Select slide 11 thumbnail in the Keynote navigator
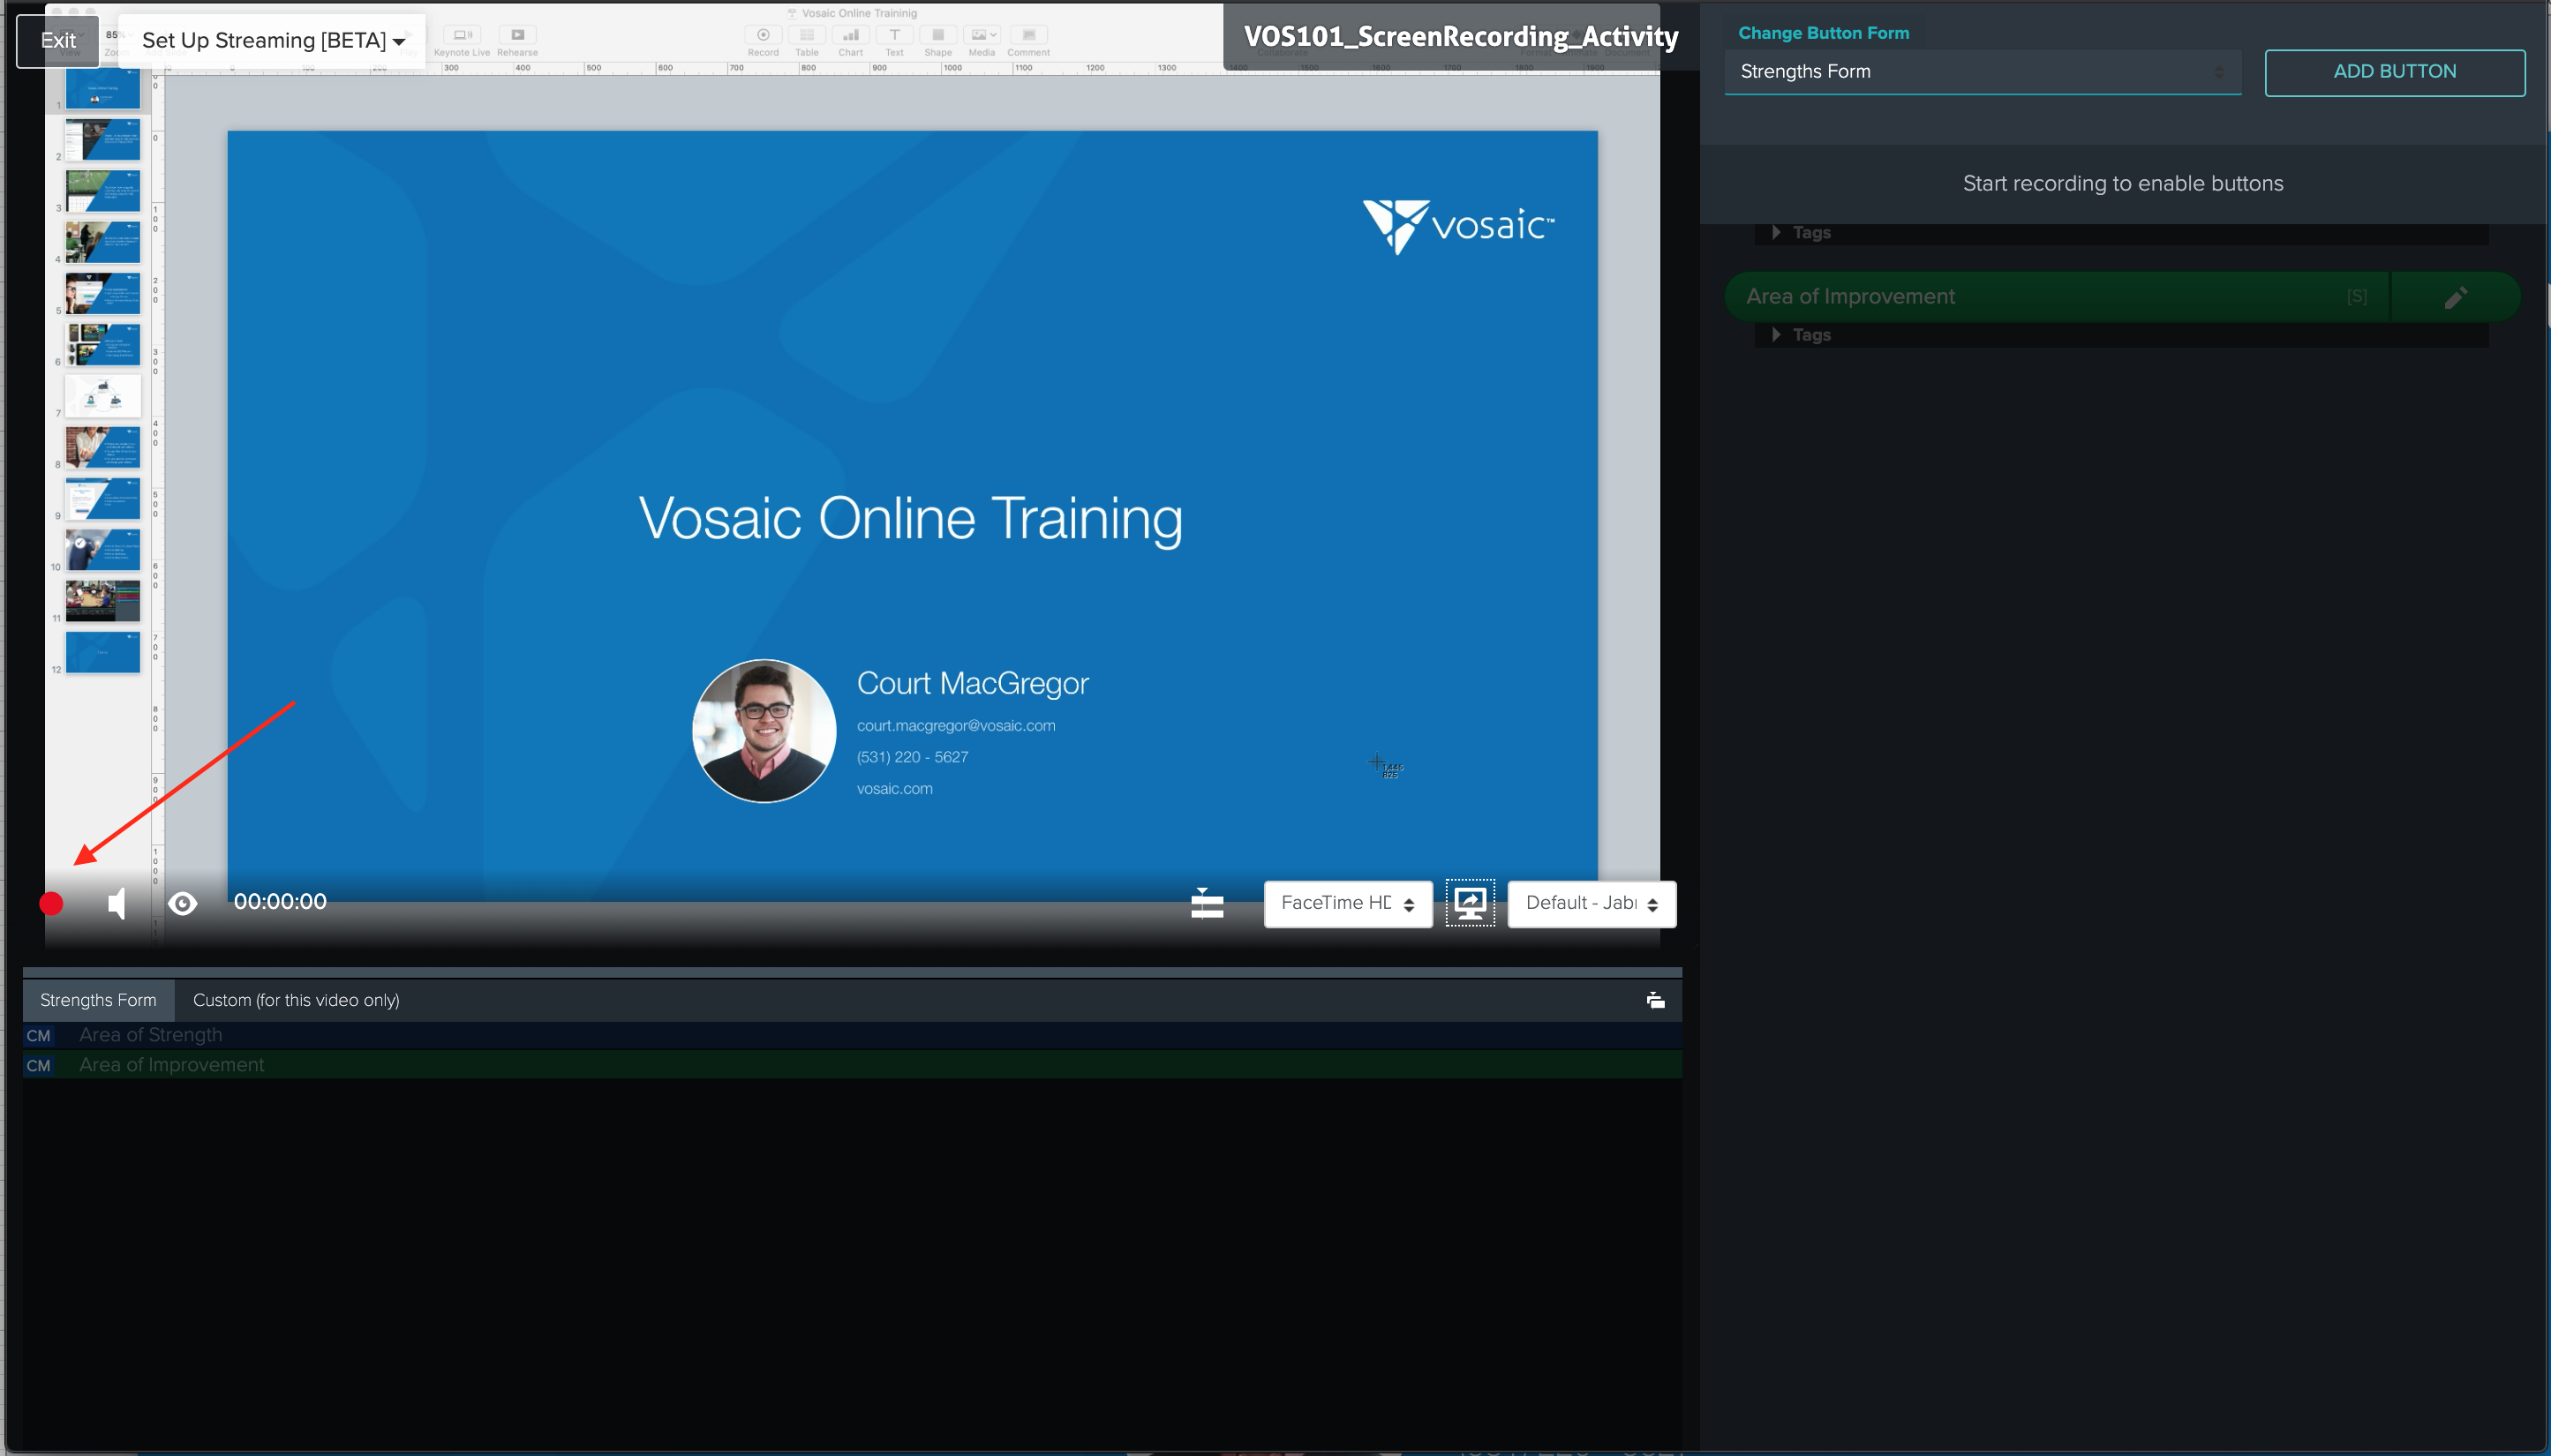 coord(103,601)
